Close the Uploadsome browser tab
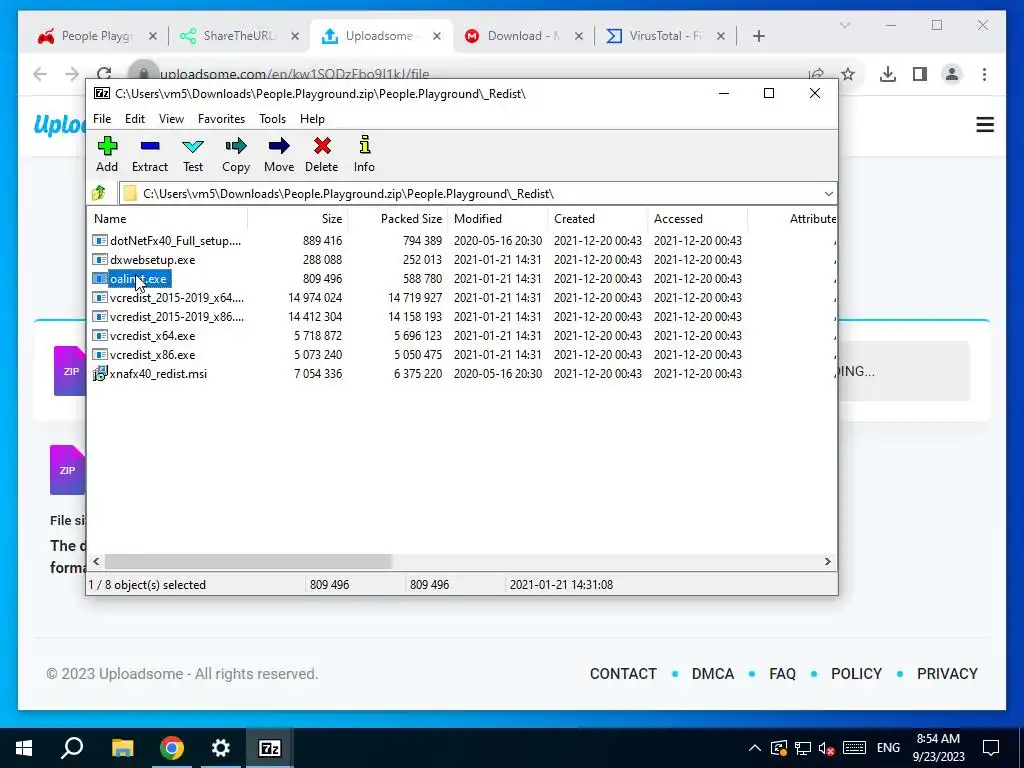The width and height of the screenshot is (1024, 768). point(437,36)
